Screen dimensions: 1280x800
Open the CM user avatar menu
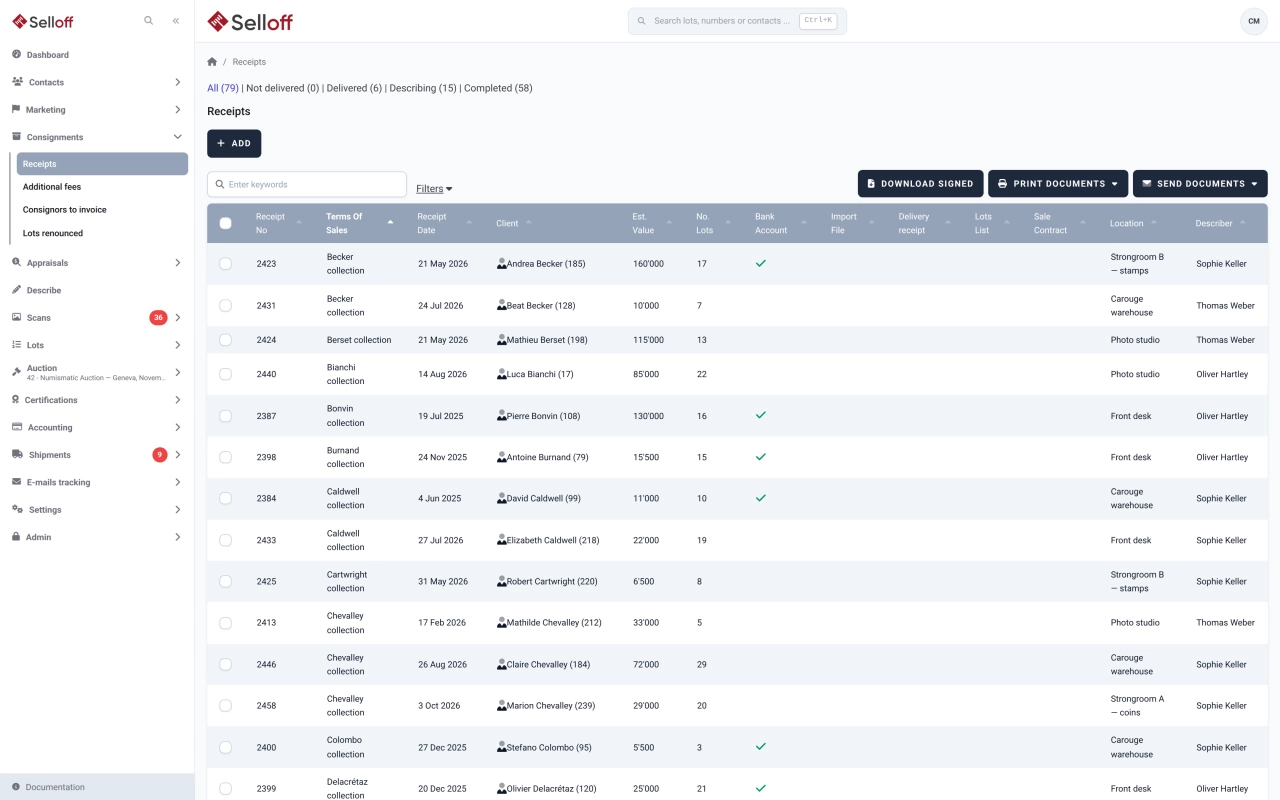click(1254, 21)
